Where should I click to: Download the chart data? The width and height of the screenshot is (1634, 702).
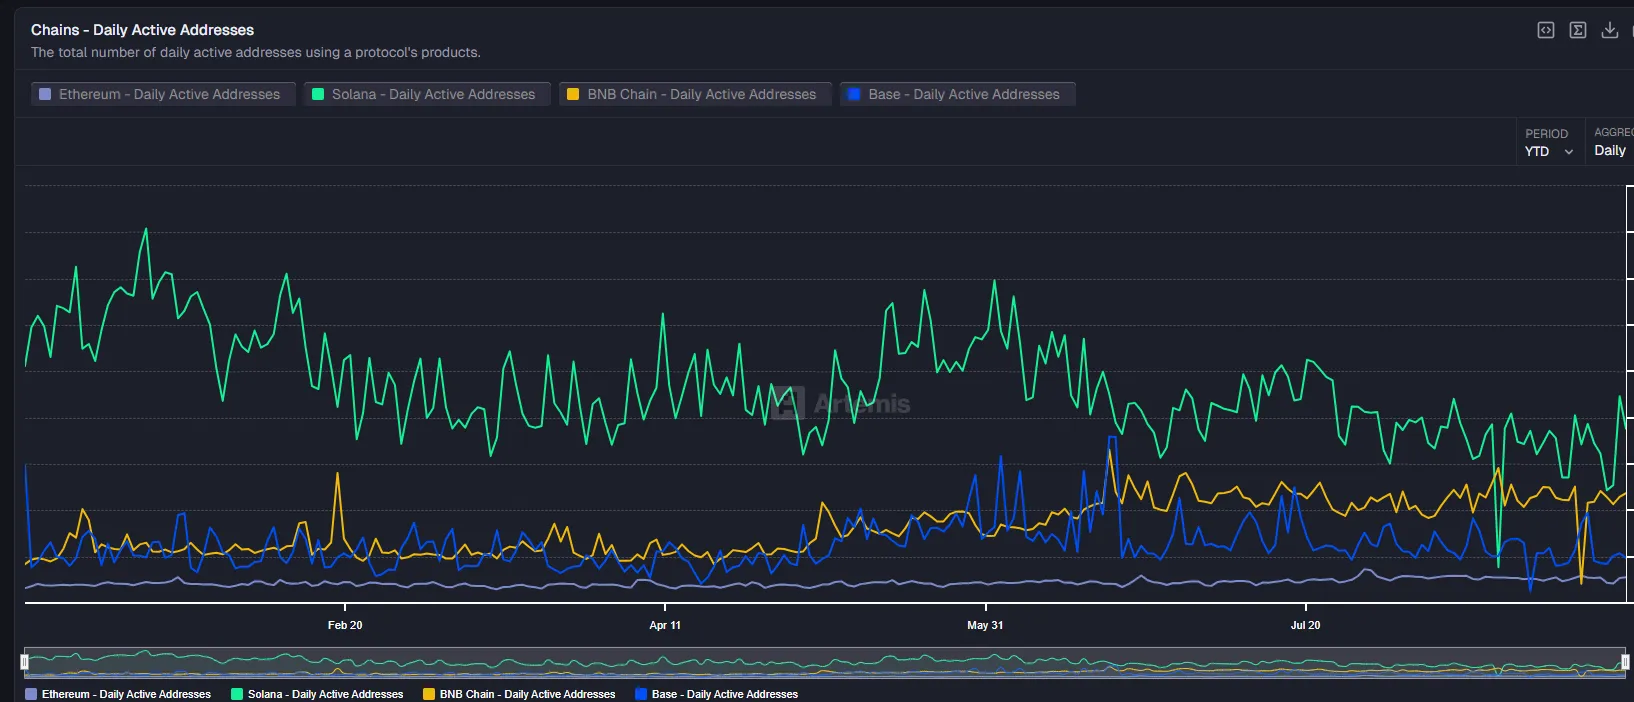pos(1610,30)
